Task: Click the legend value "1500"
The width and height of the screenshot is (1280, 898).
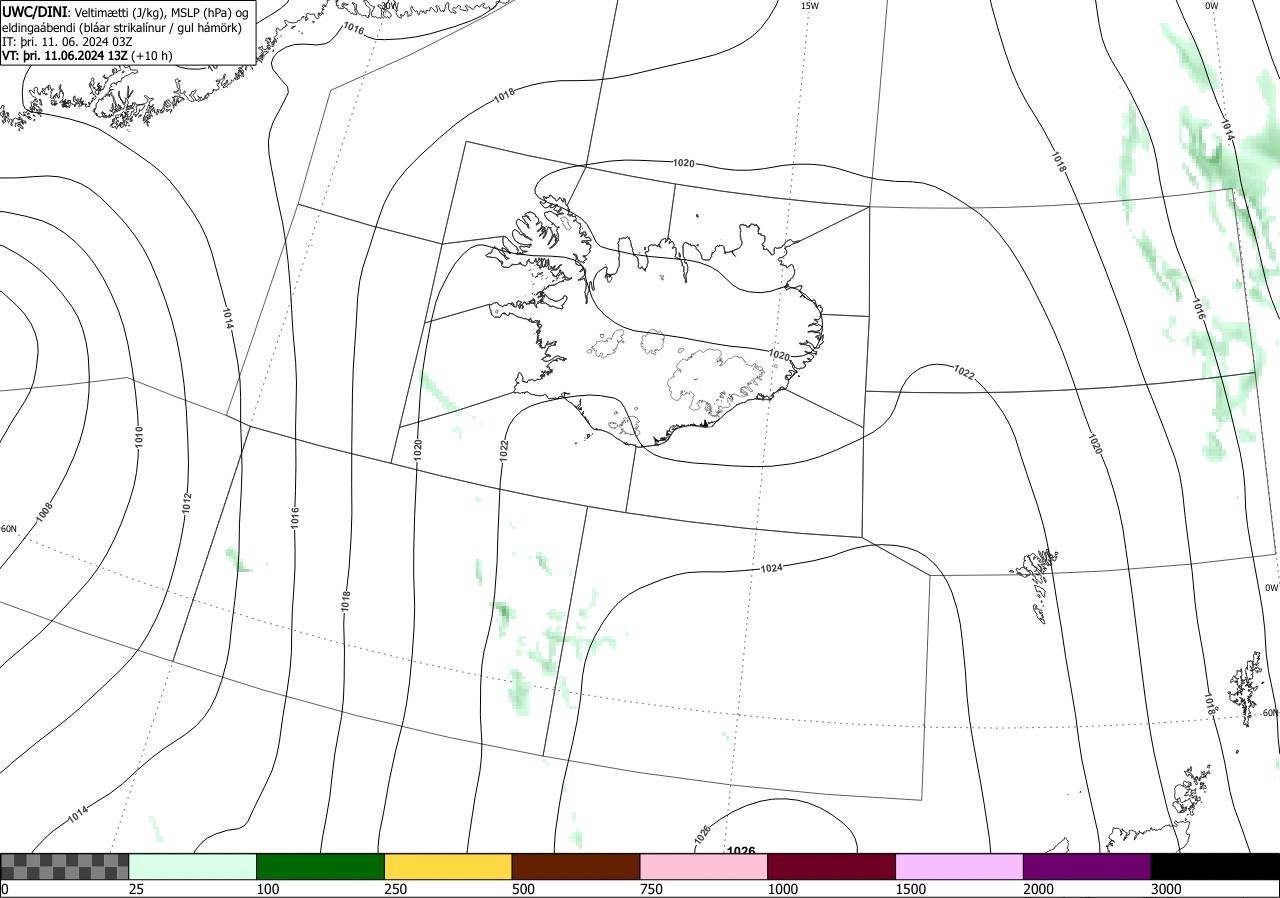Action: (911, 889)
